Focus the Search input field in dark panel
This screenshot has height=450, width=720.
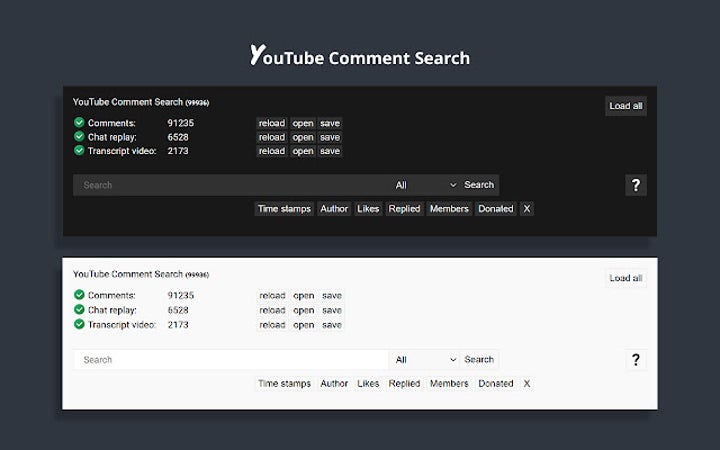point(230,185)
